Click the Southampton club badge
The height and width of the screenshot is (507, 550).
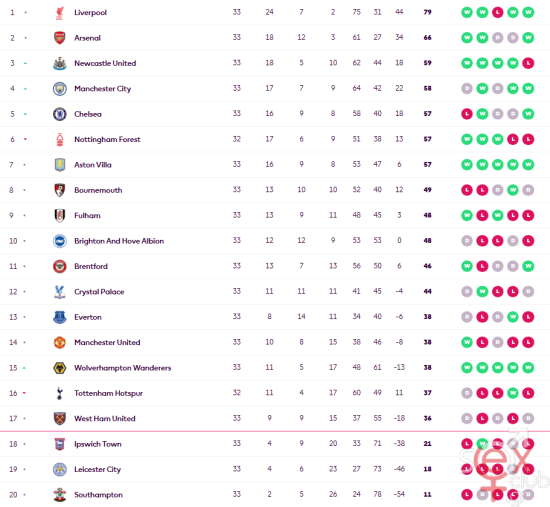pos(60,495)
